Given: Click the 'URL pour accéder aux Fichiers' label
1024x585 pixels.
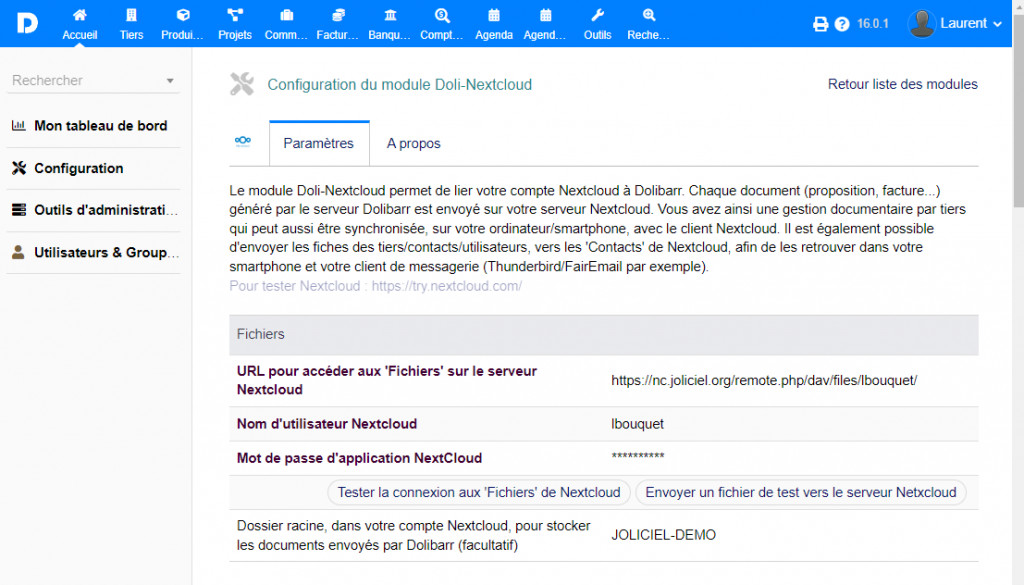Looking at the screenshot, I should pyautogui.click(x=387, y=380).
